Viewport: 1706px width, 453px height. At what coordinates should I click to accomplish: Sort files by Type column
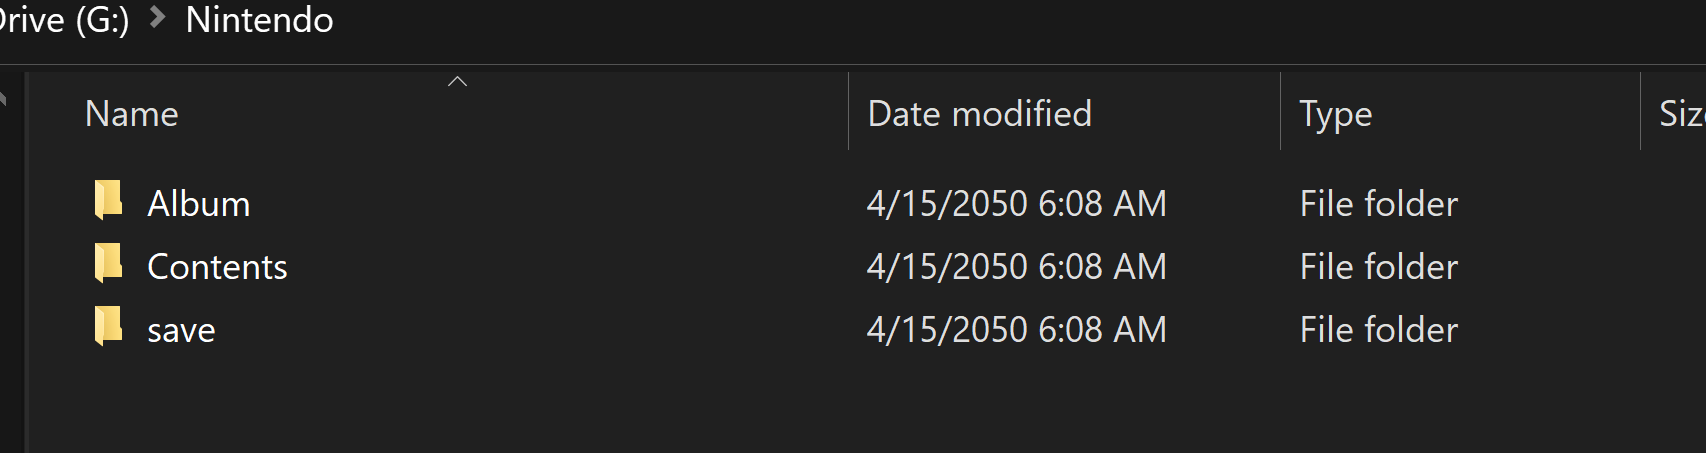tap(1335, 114)
